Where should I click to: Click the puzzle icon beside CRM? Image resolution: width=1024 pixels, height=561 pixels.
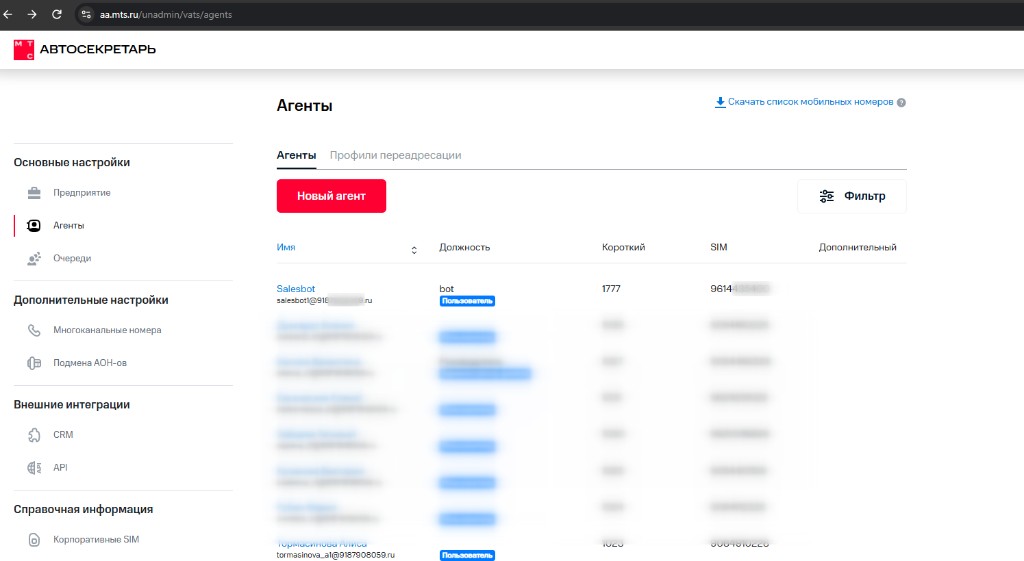(x=34, y=435)
